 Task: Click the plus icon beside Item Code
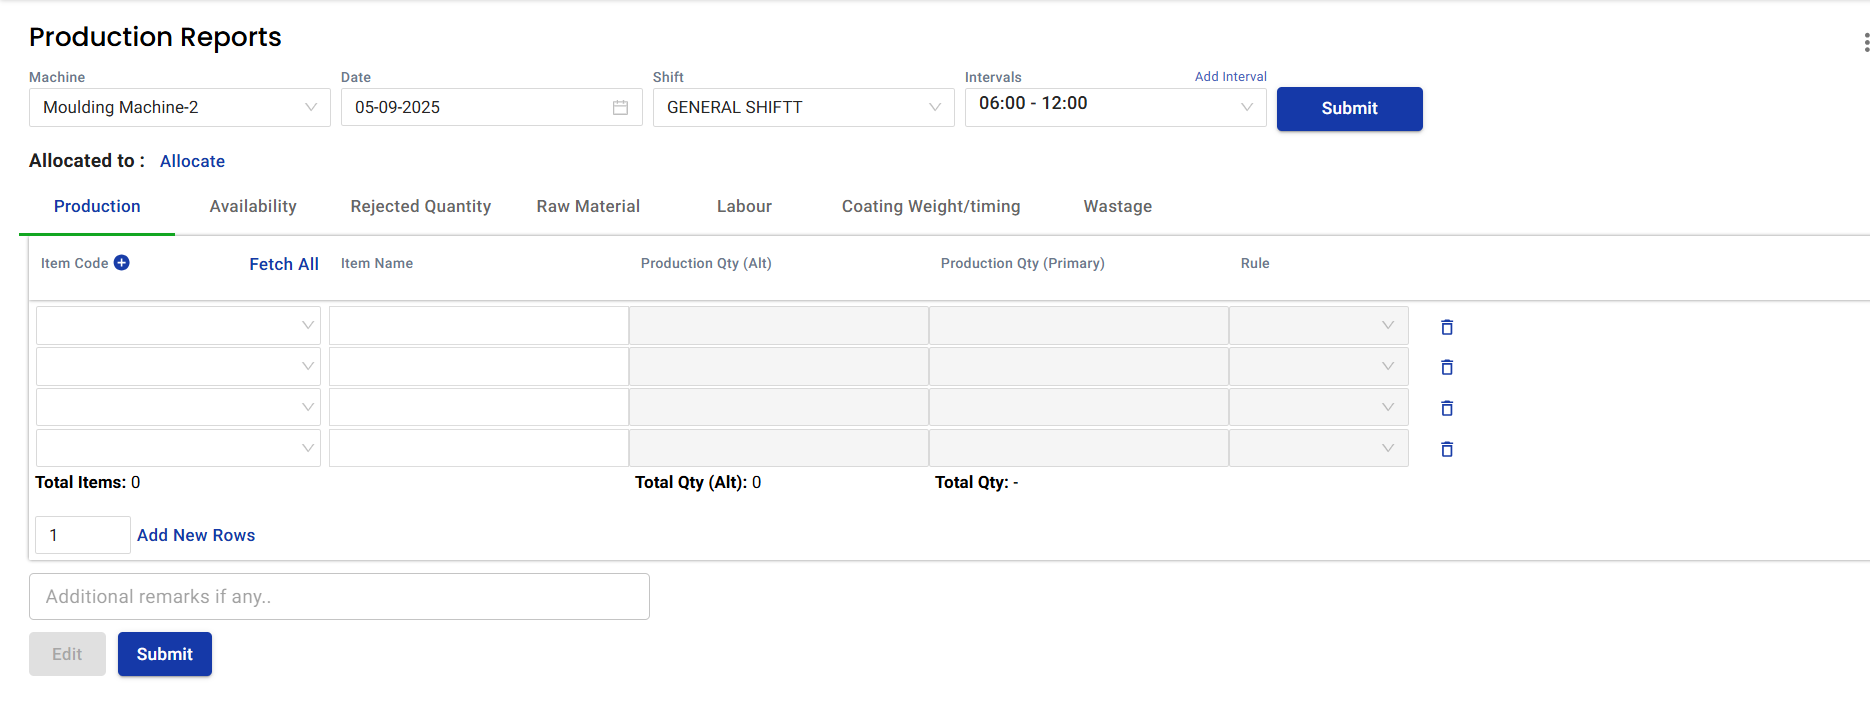121,263
